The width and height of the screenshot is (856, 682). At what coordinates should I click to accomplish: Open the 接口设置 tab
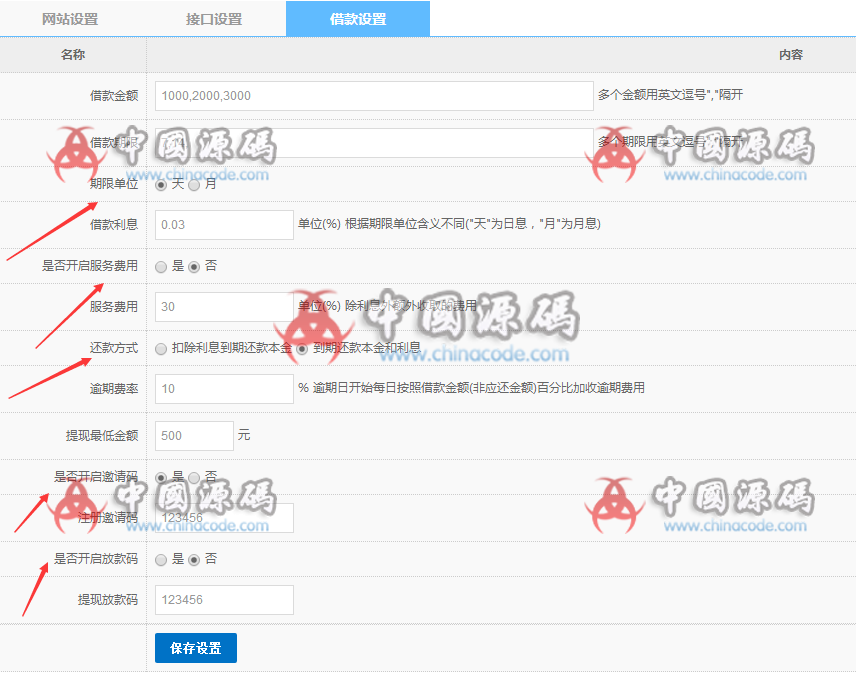215,18
